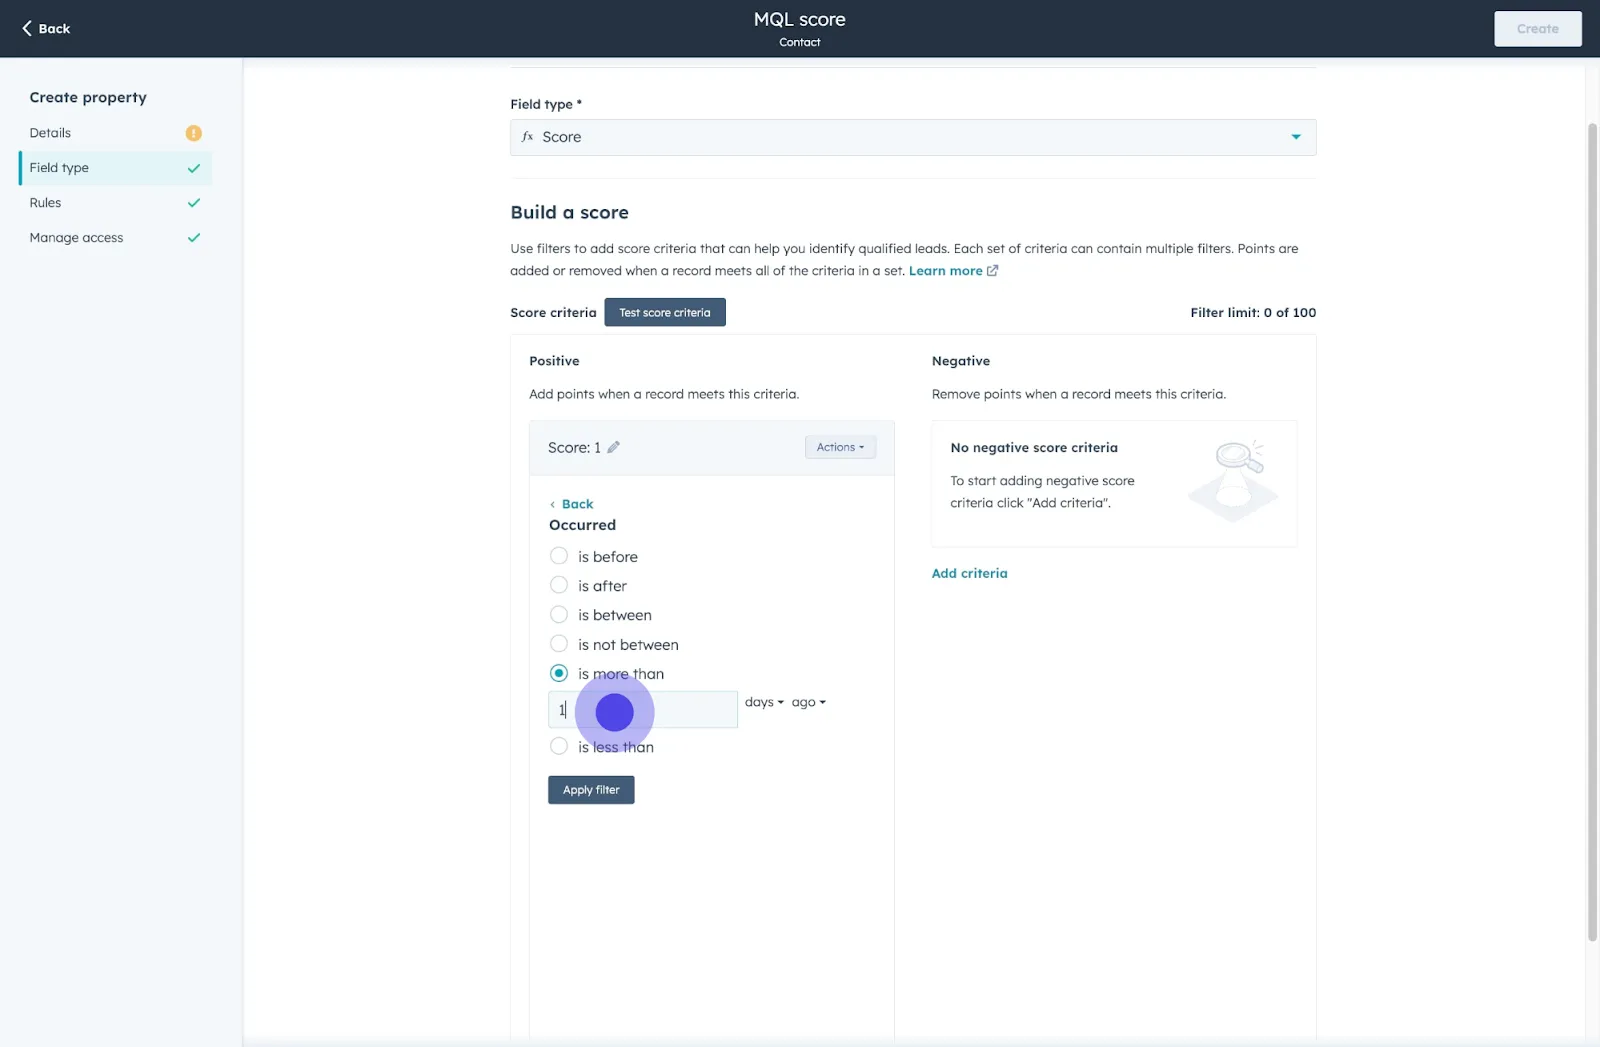Choose the 'is less than' option
Viewport: 1600px width, 1047px height.
(x=559, y=746)
